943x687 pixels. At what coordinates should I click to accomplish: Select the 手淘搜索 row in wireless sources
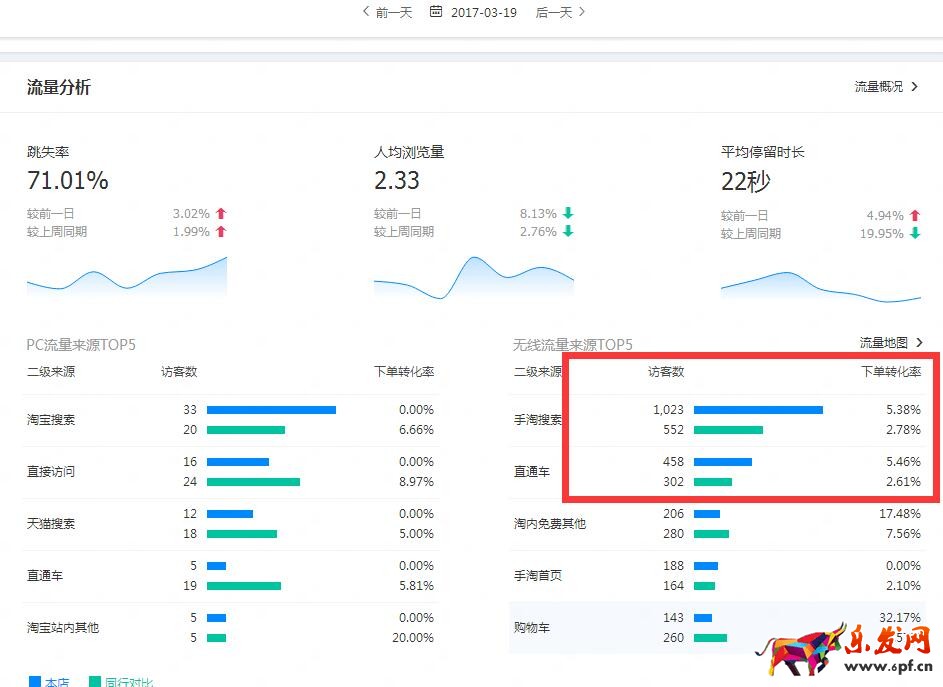pos(538,420)
